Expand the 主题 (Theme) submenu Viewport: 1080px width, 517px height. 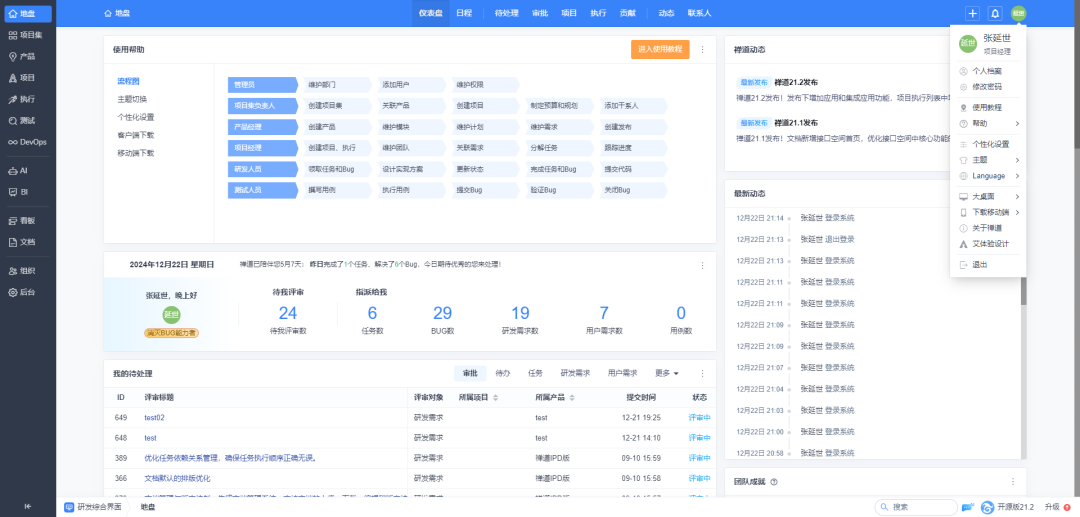click(988, 160)
